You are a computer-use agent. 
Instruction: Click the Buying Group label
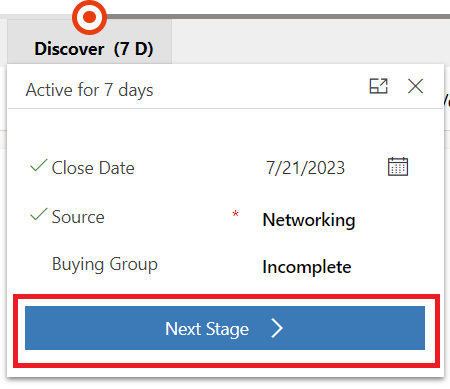pos(105,265)
